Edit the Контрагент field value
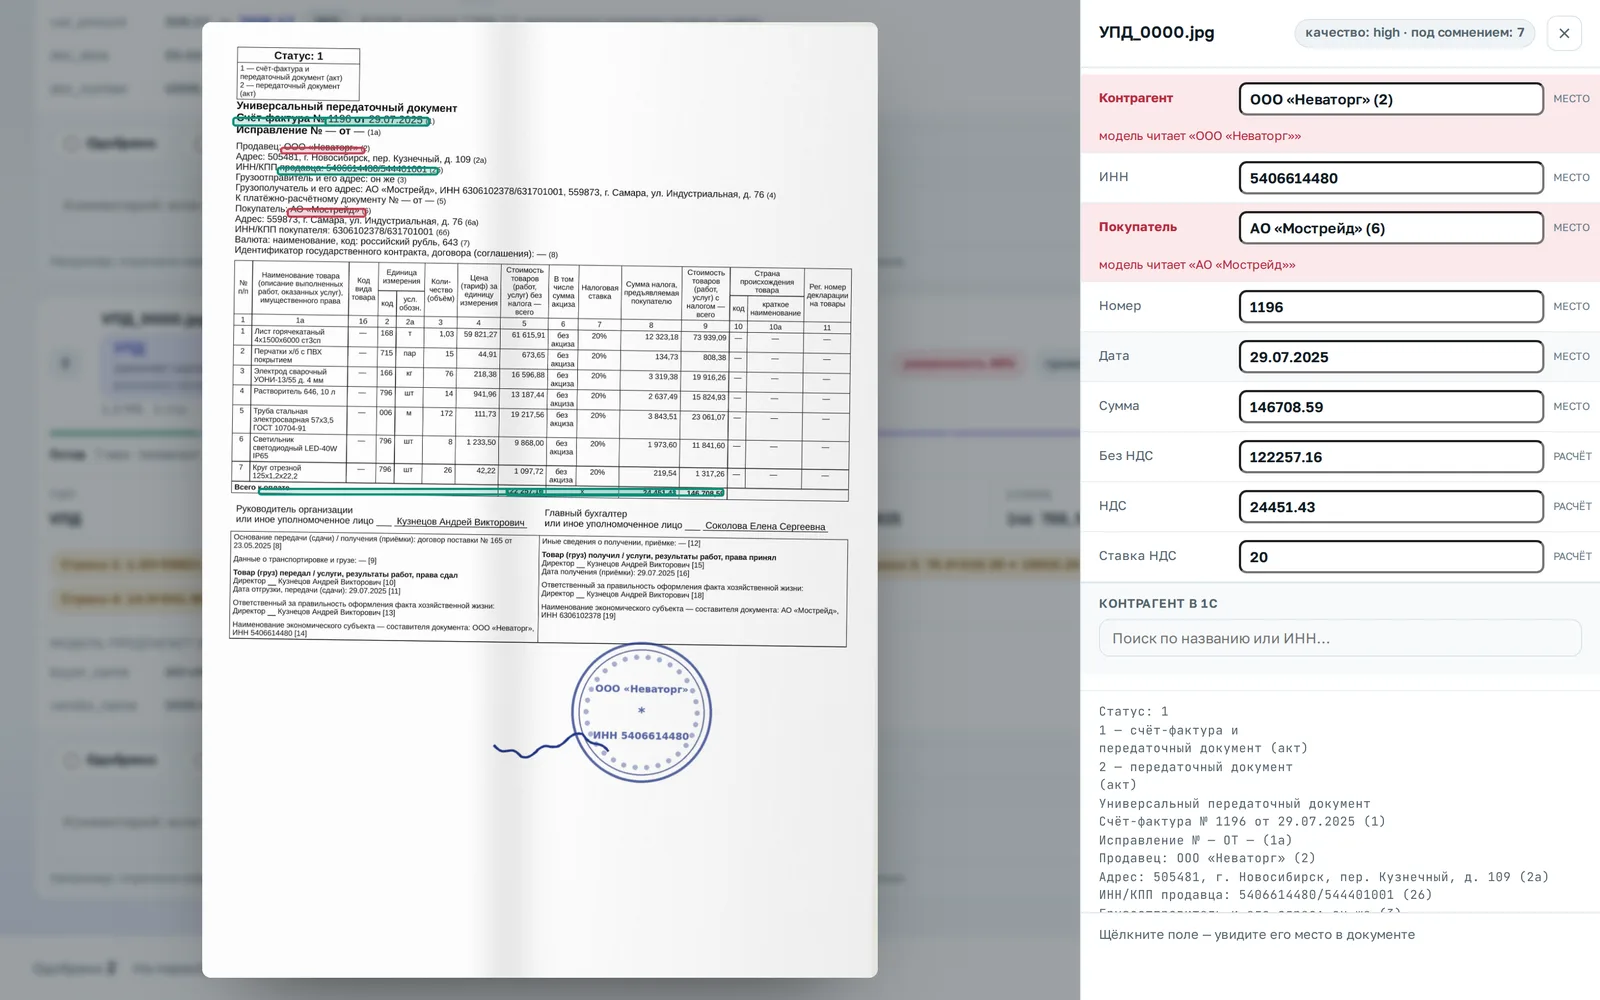This screenshot has width=1600, height=1000. tap(1391, 99)
